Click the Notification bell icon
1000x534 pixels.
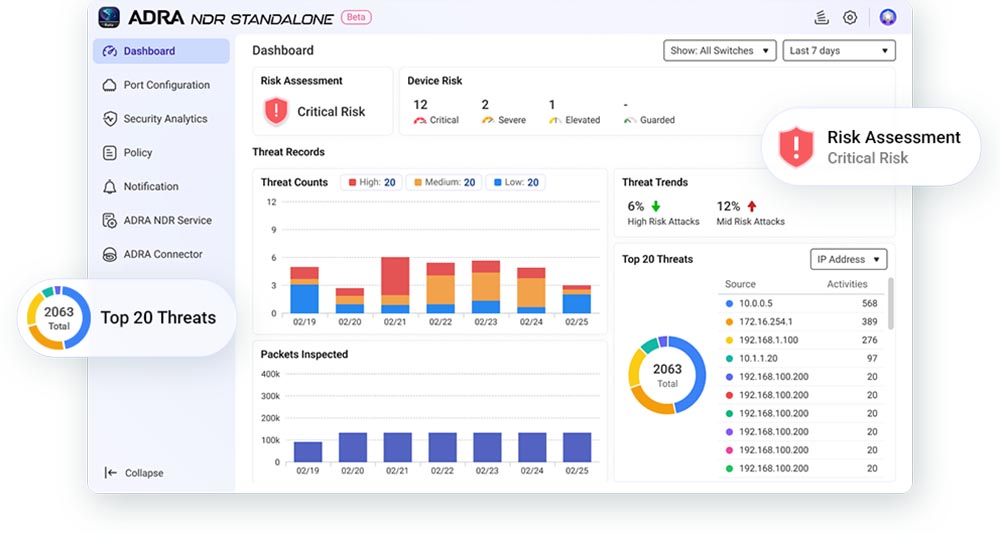coord(109,187)
